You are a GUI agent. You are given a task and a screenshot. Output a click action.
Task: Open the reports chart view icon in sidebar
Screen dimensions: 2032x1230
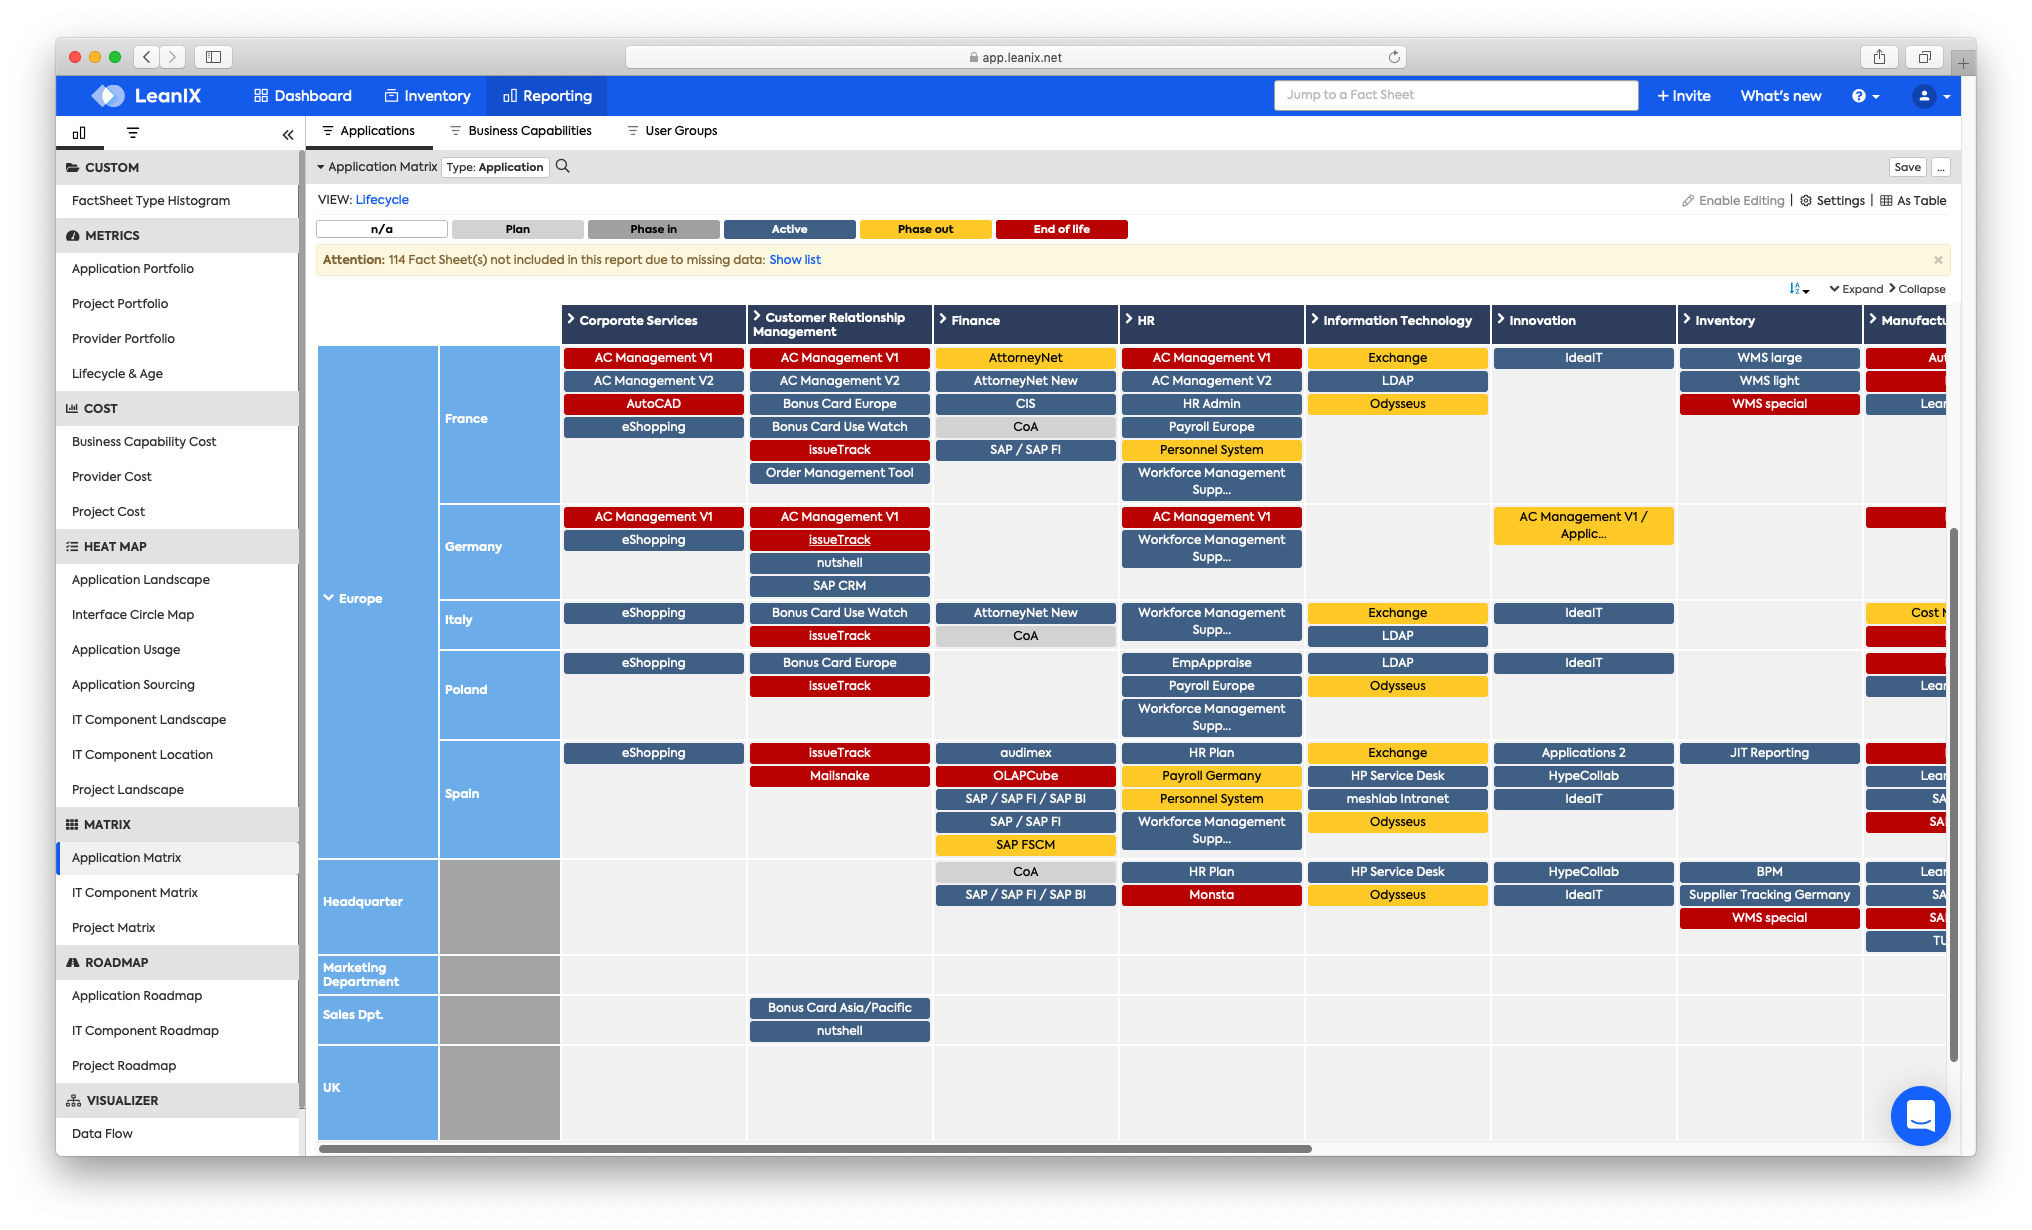tap(79, 133)
